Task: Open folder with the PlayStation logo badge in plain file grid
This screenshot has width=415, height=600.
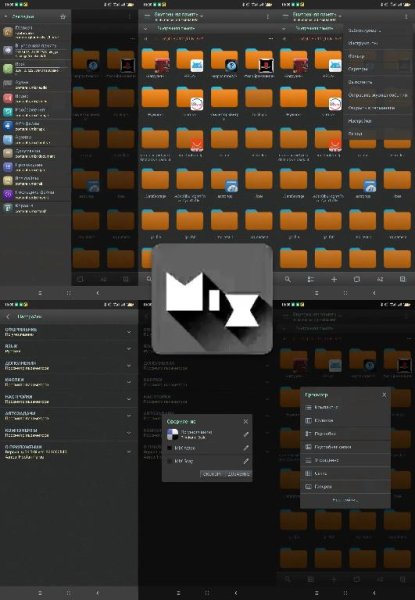Action: pyautogui.click(x=259, y=61)
